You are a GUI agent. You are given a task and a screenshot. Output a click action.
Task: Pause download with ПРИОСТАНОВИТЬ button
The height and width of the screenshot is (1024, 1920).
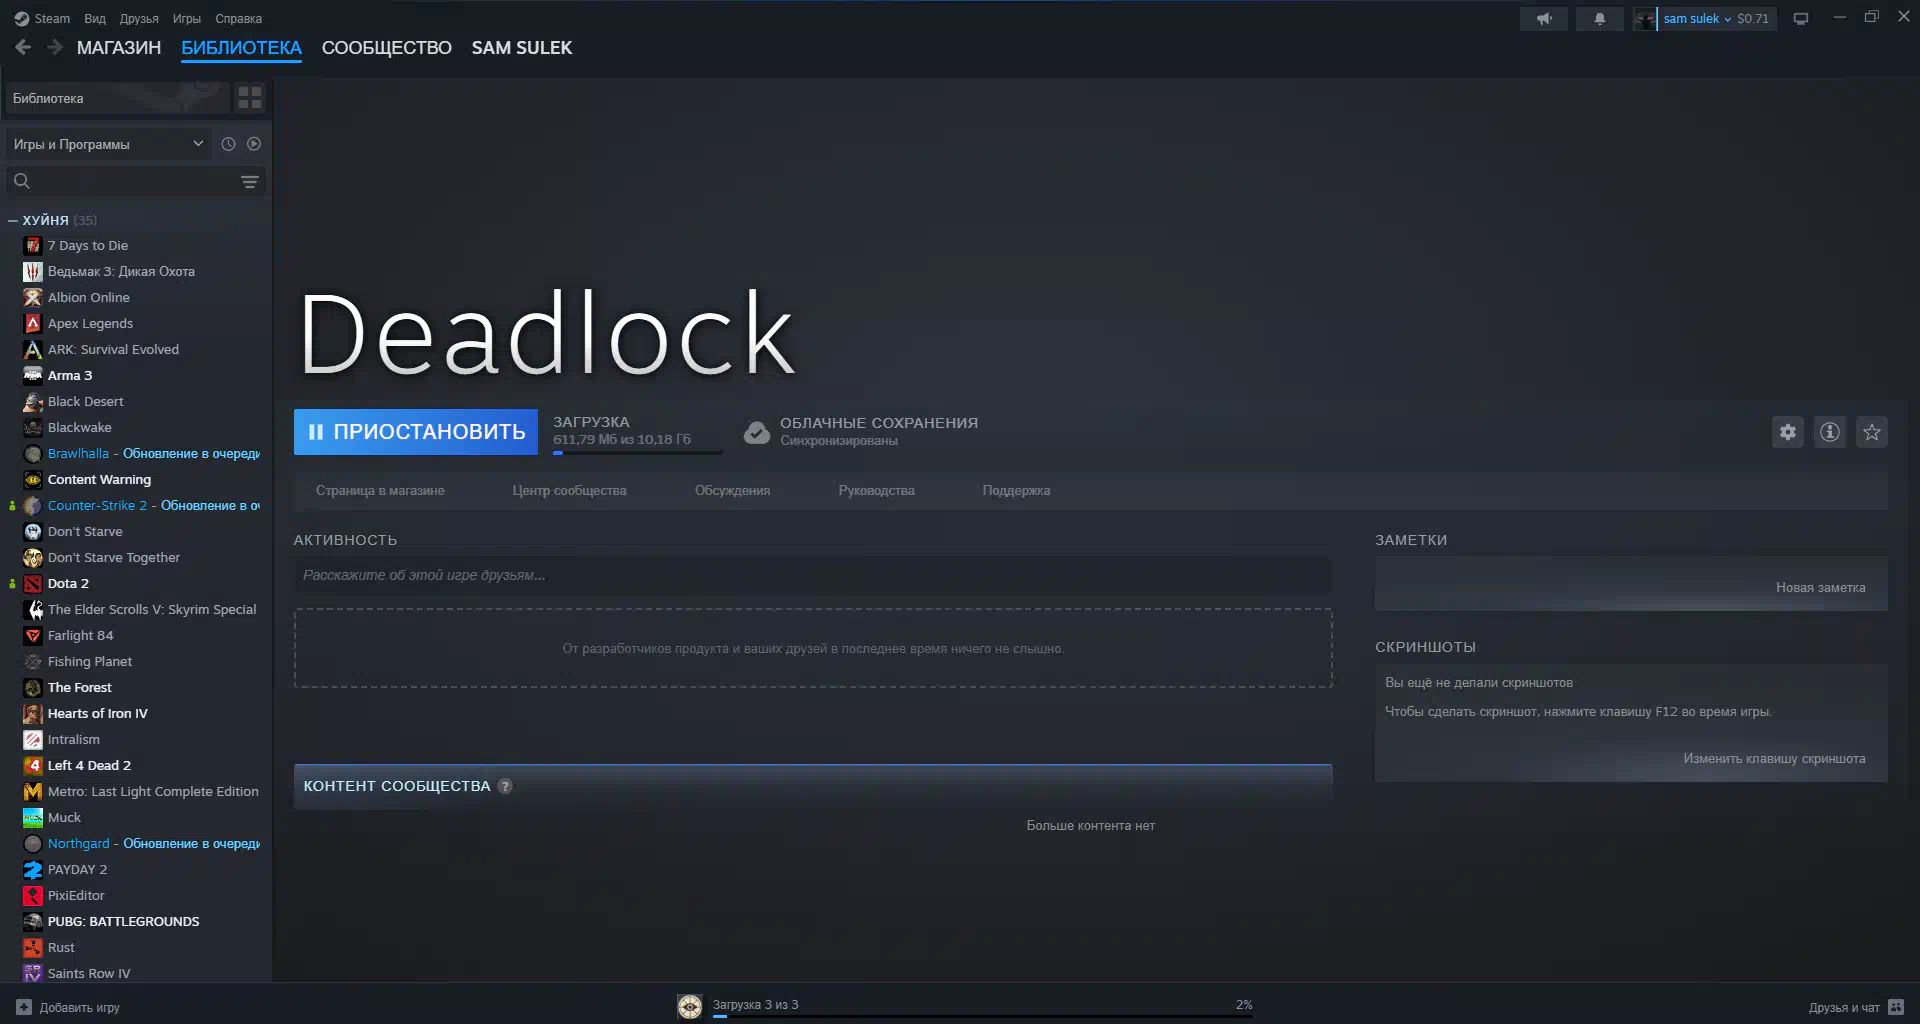[x=416, y=432]
